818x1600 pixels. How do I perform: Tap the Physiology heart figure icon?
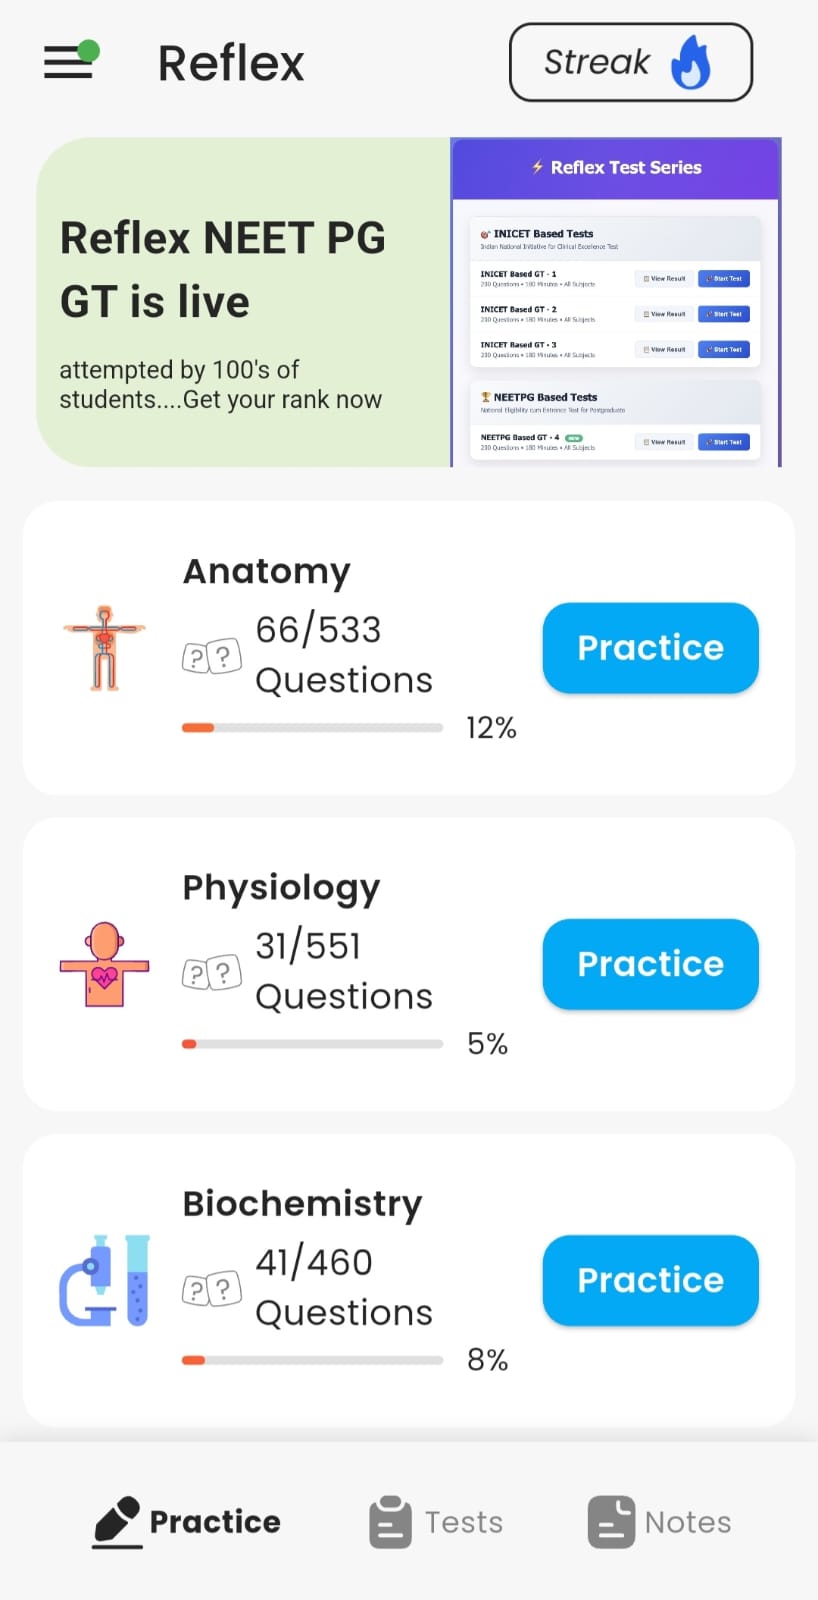104,964
